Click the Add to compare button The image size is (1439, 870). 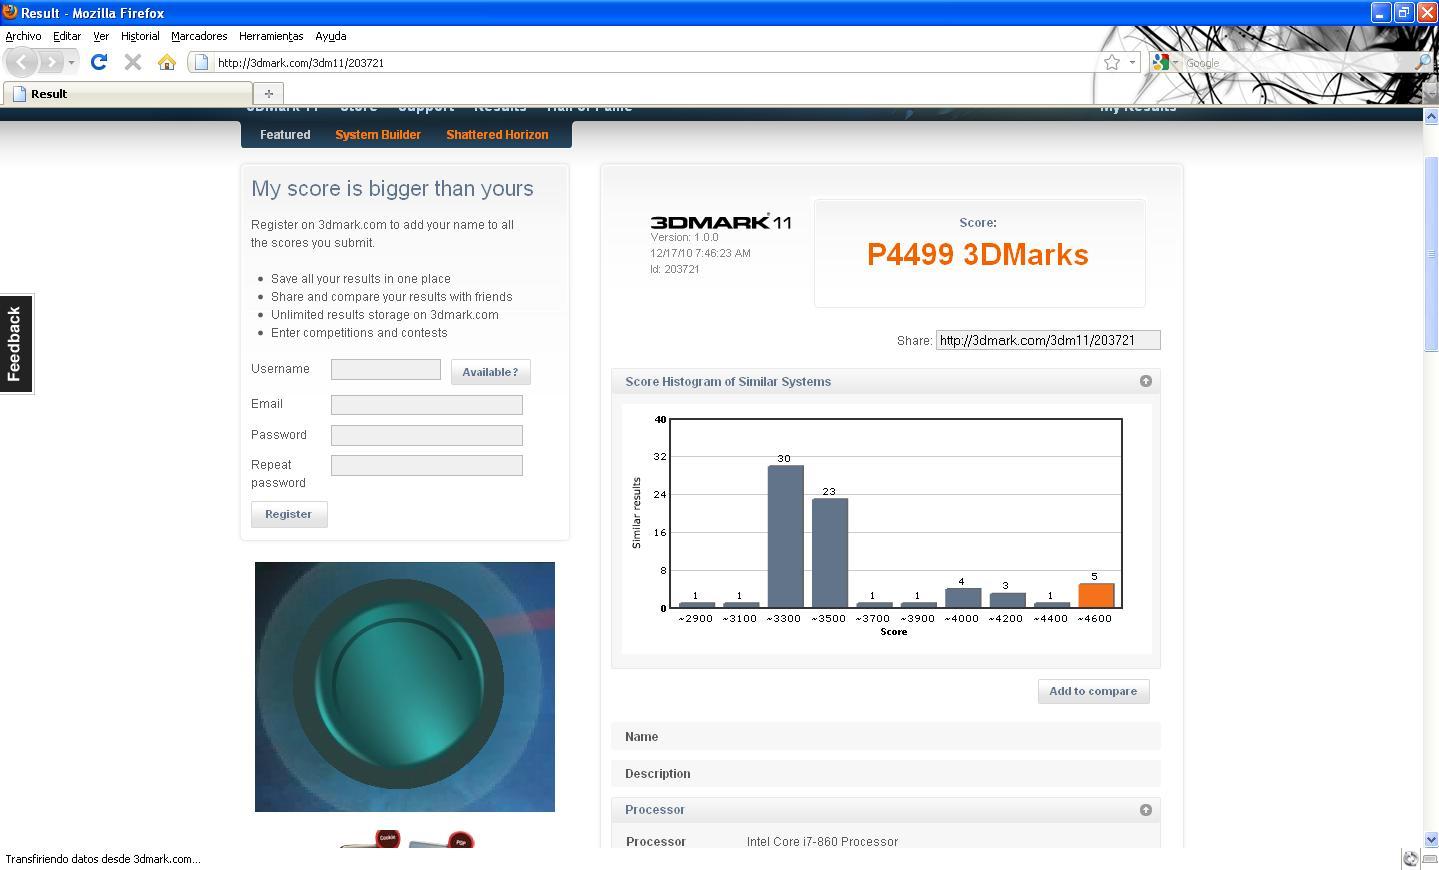pyautogui.click(x=1093, y=691)
